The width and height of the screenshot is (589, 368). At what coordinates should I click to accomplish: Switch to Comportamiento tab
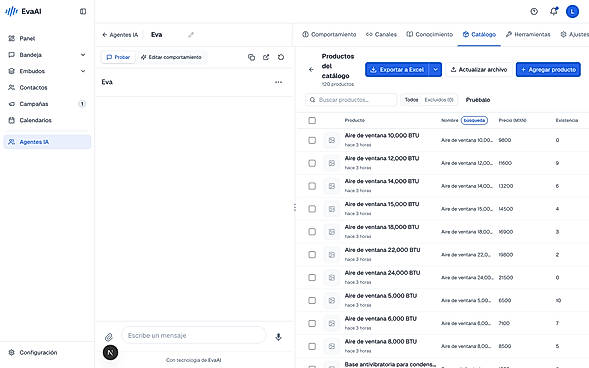[x=329, y=34]
